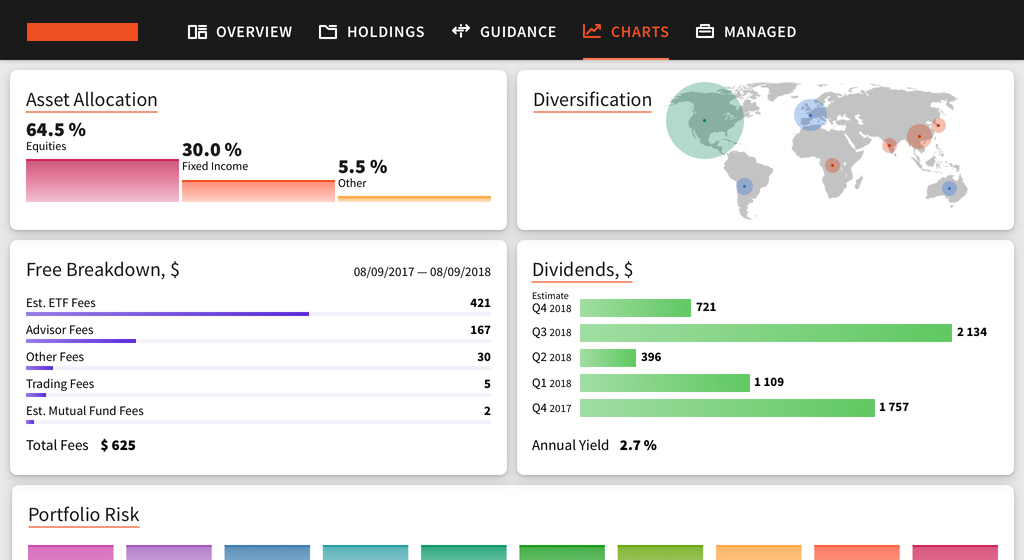Image resolution: width=1024 pixels, height=560 pixels.
Task: Select the Australia blue bubble on map
Action: click(x=949, y=189)
